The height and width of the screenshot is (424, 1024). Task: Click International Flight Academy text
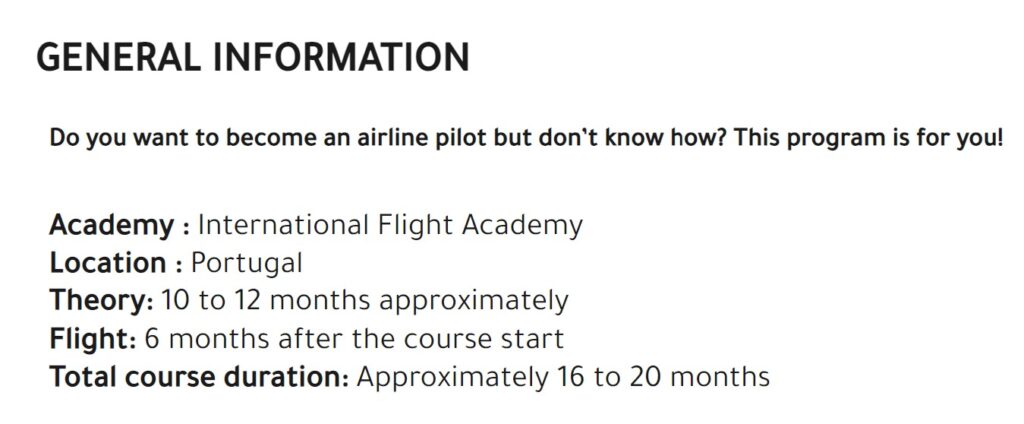tap(390, 226)
